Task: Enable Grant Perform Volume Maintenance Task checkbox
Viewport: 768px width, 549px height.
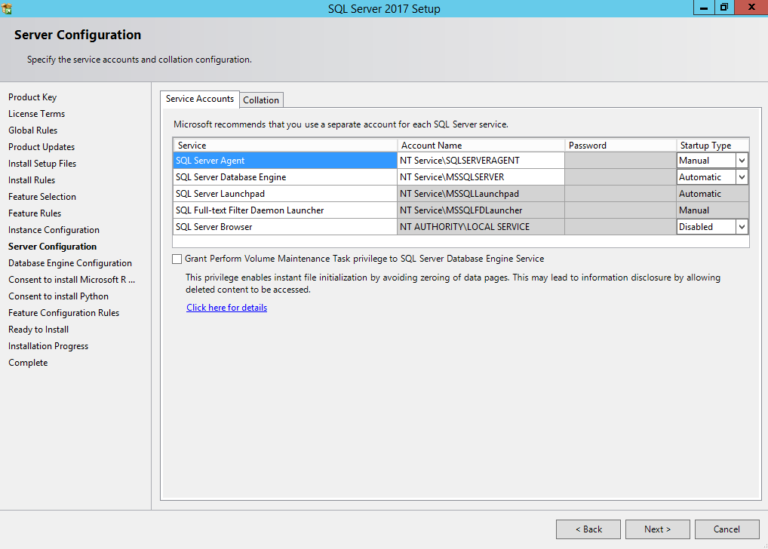Action: (177, 259)
